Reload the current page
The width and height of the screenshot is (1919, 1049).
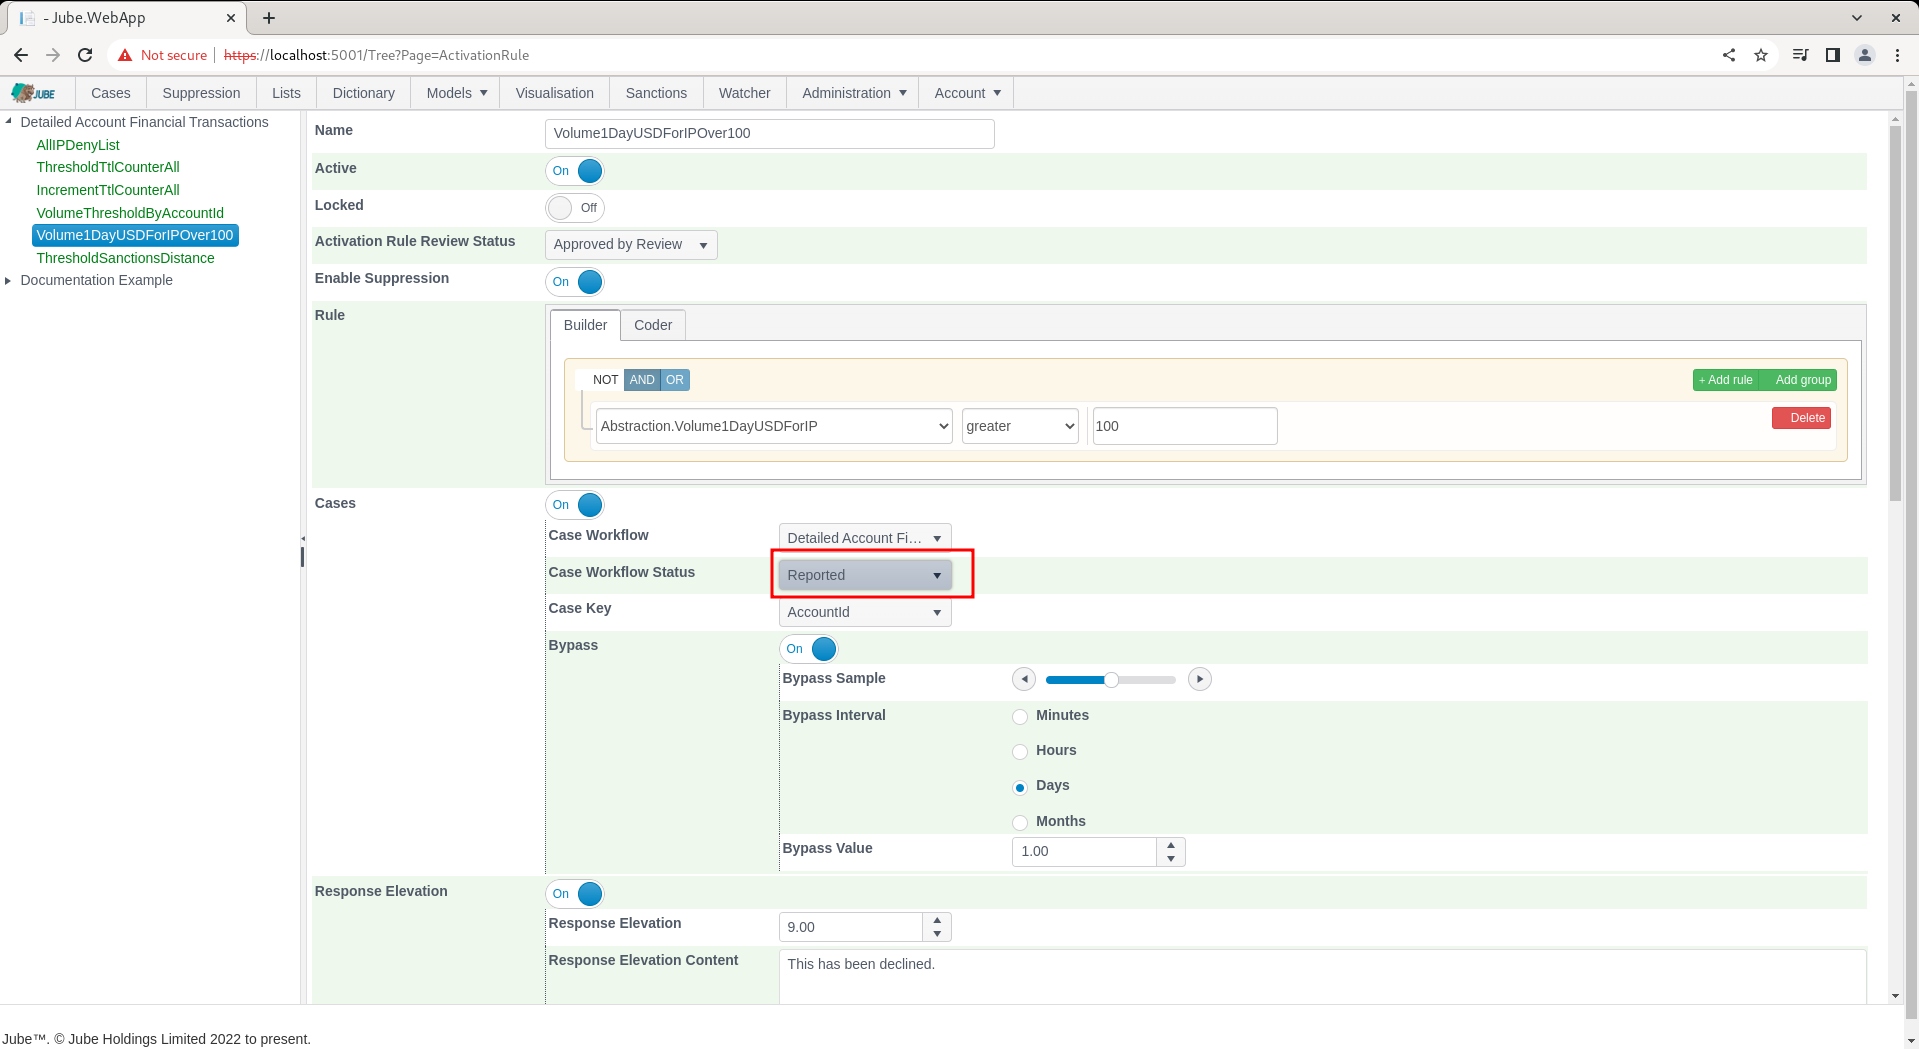pos(85,55)
